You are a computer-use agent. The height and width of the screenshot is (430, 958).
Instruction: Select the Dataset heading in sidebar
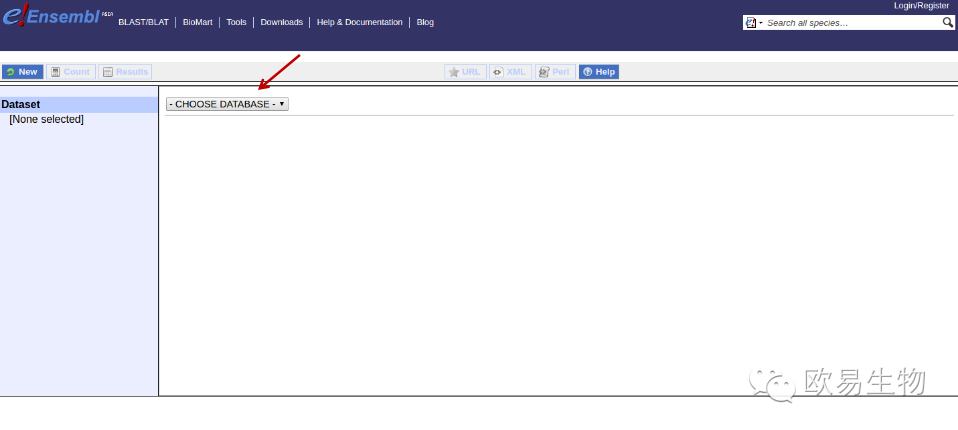pos(21,104)
